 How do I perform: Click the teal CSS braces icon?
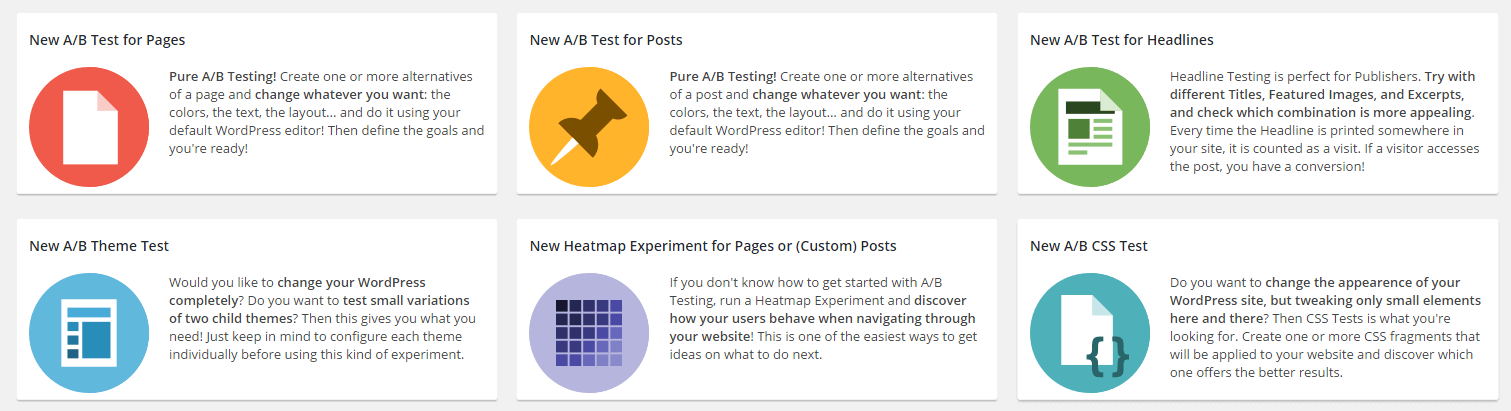[1090, 333]
